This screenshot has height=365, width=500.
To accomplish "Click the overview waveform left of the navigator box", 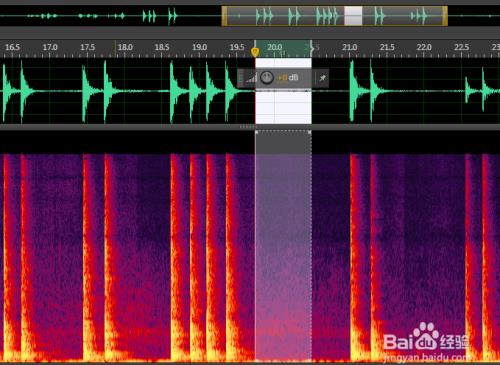I will coord(110,16).
